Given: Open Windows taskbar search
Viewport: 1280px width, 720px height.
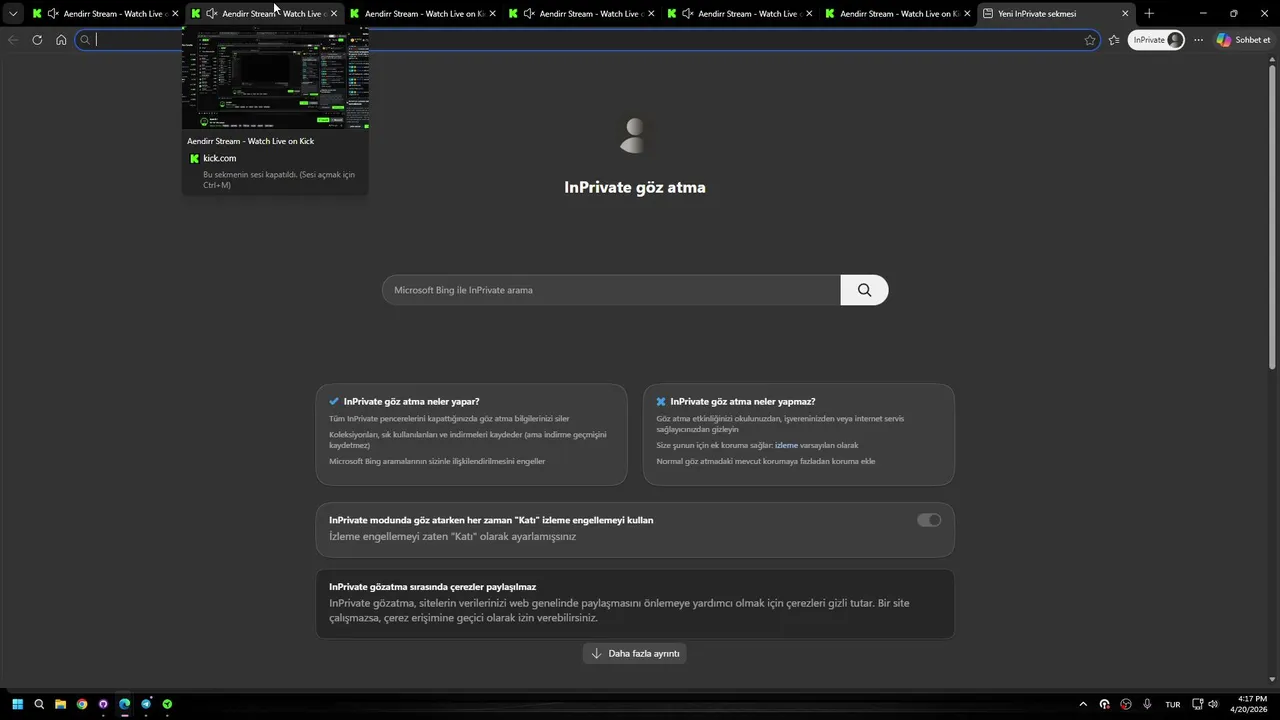Looking at the screenshot, I should pos(39,704).
